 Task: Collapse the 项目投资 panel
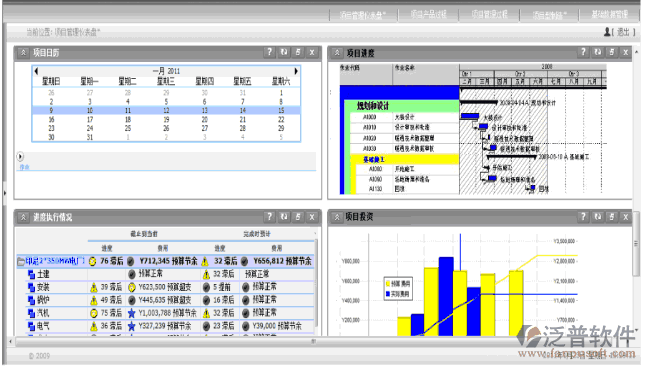pyautogui.click(x=337, y=217)
